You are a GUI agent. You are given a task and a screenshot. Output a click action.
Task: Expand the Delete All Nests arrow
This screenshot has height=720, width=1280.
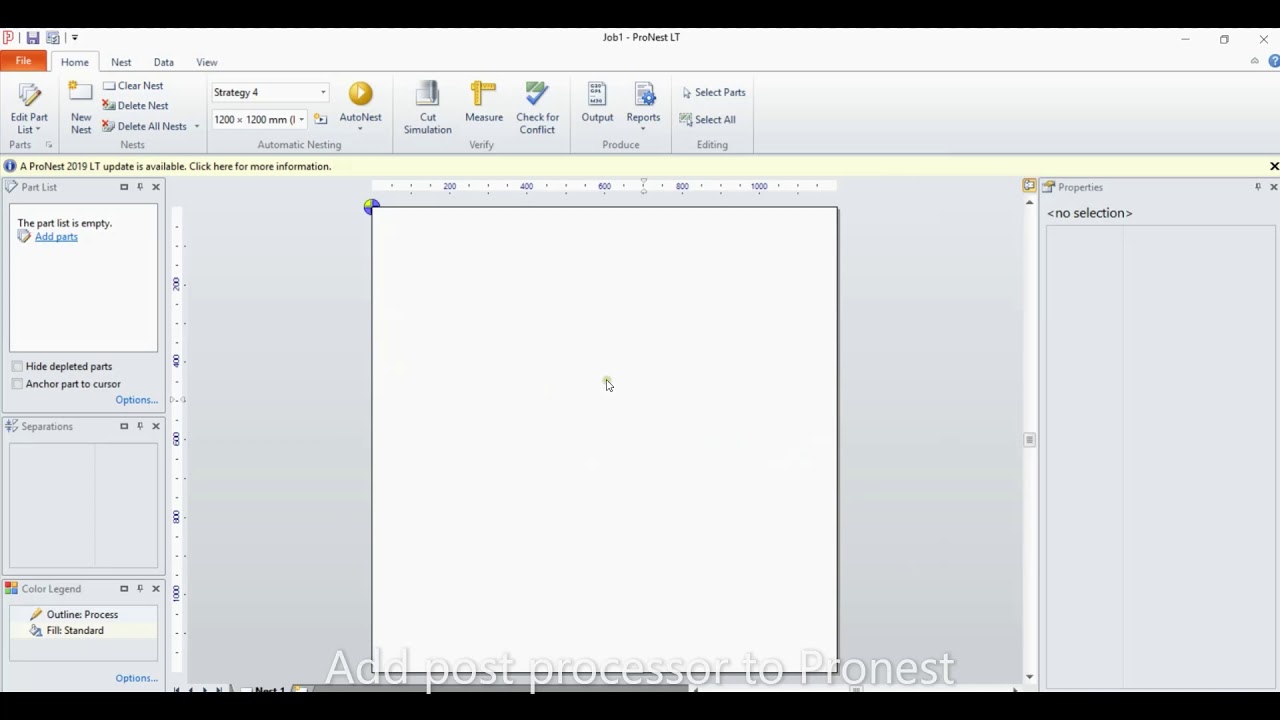(x=197, y=126)
